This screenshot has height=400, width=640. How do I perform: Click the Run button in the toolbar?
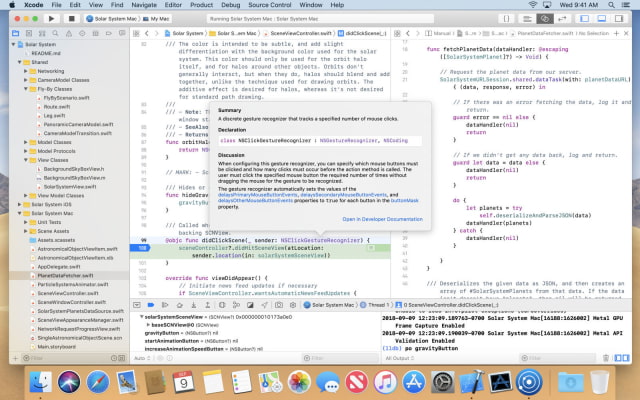coord(50,18)
